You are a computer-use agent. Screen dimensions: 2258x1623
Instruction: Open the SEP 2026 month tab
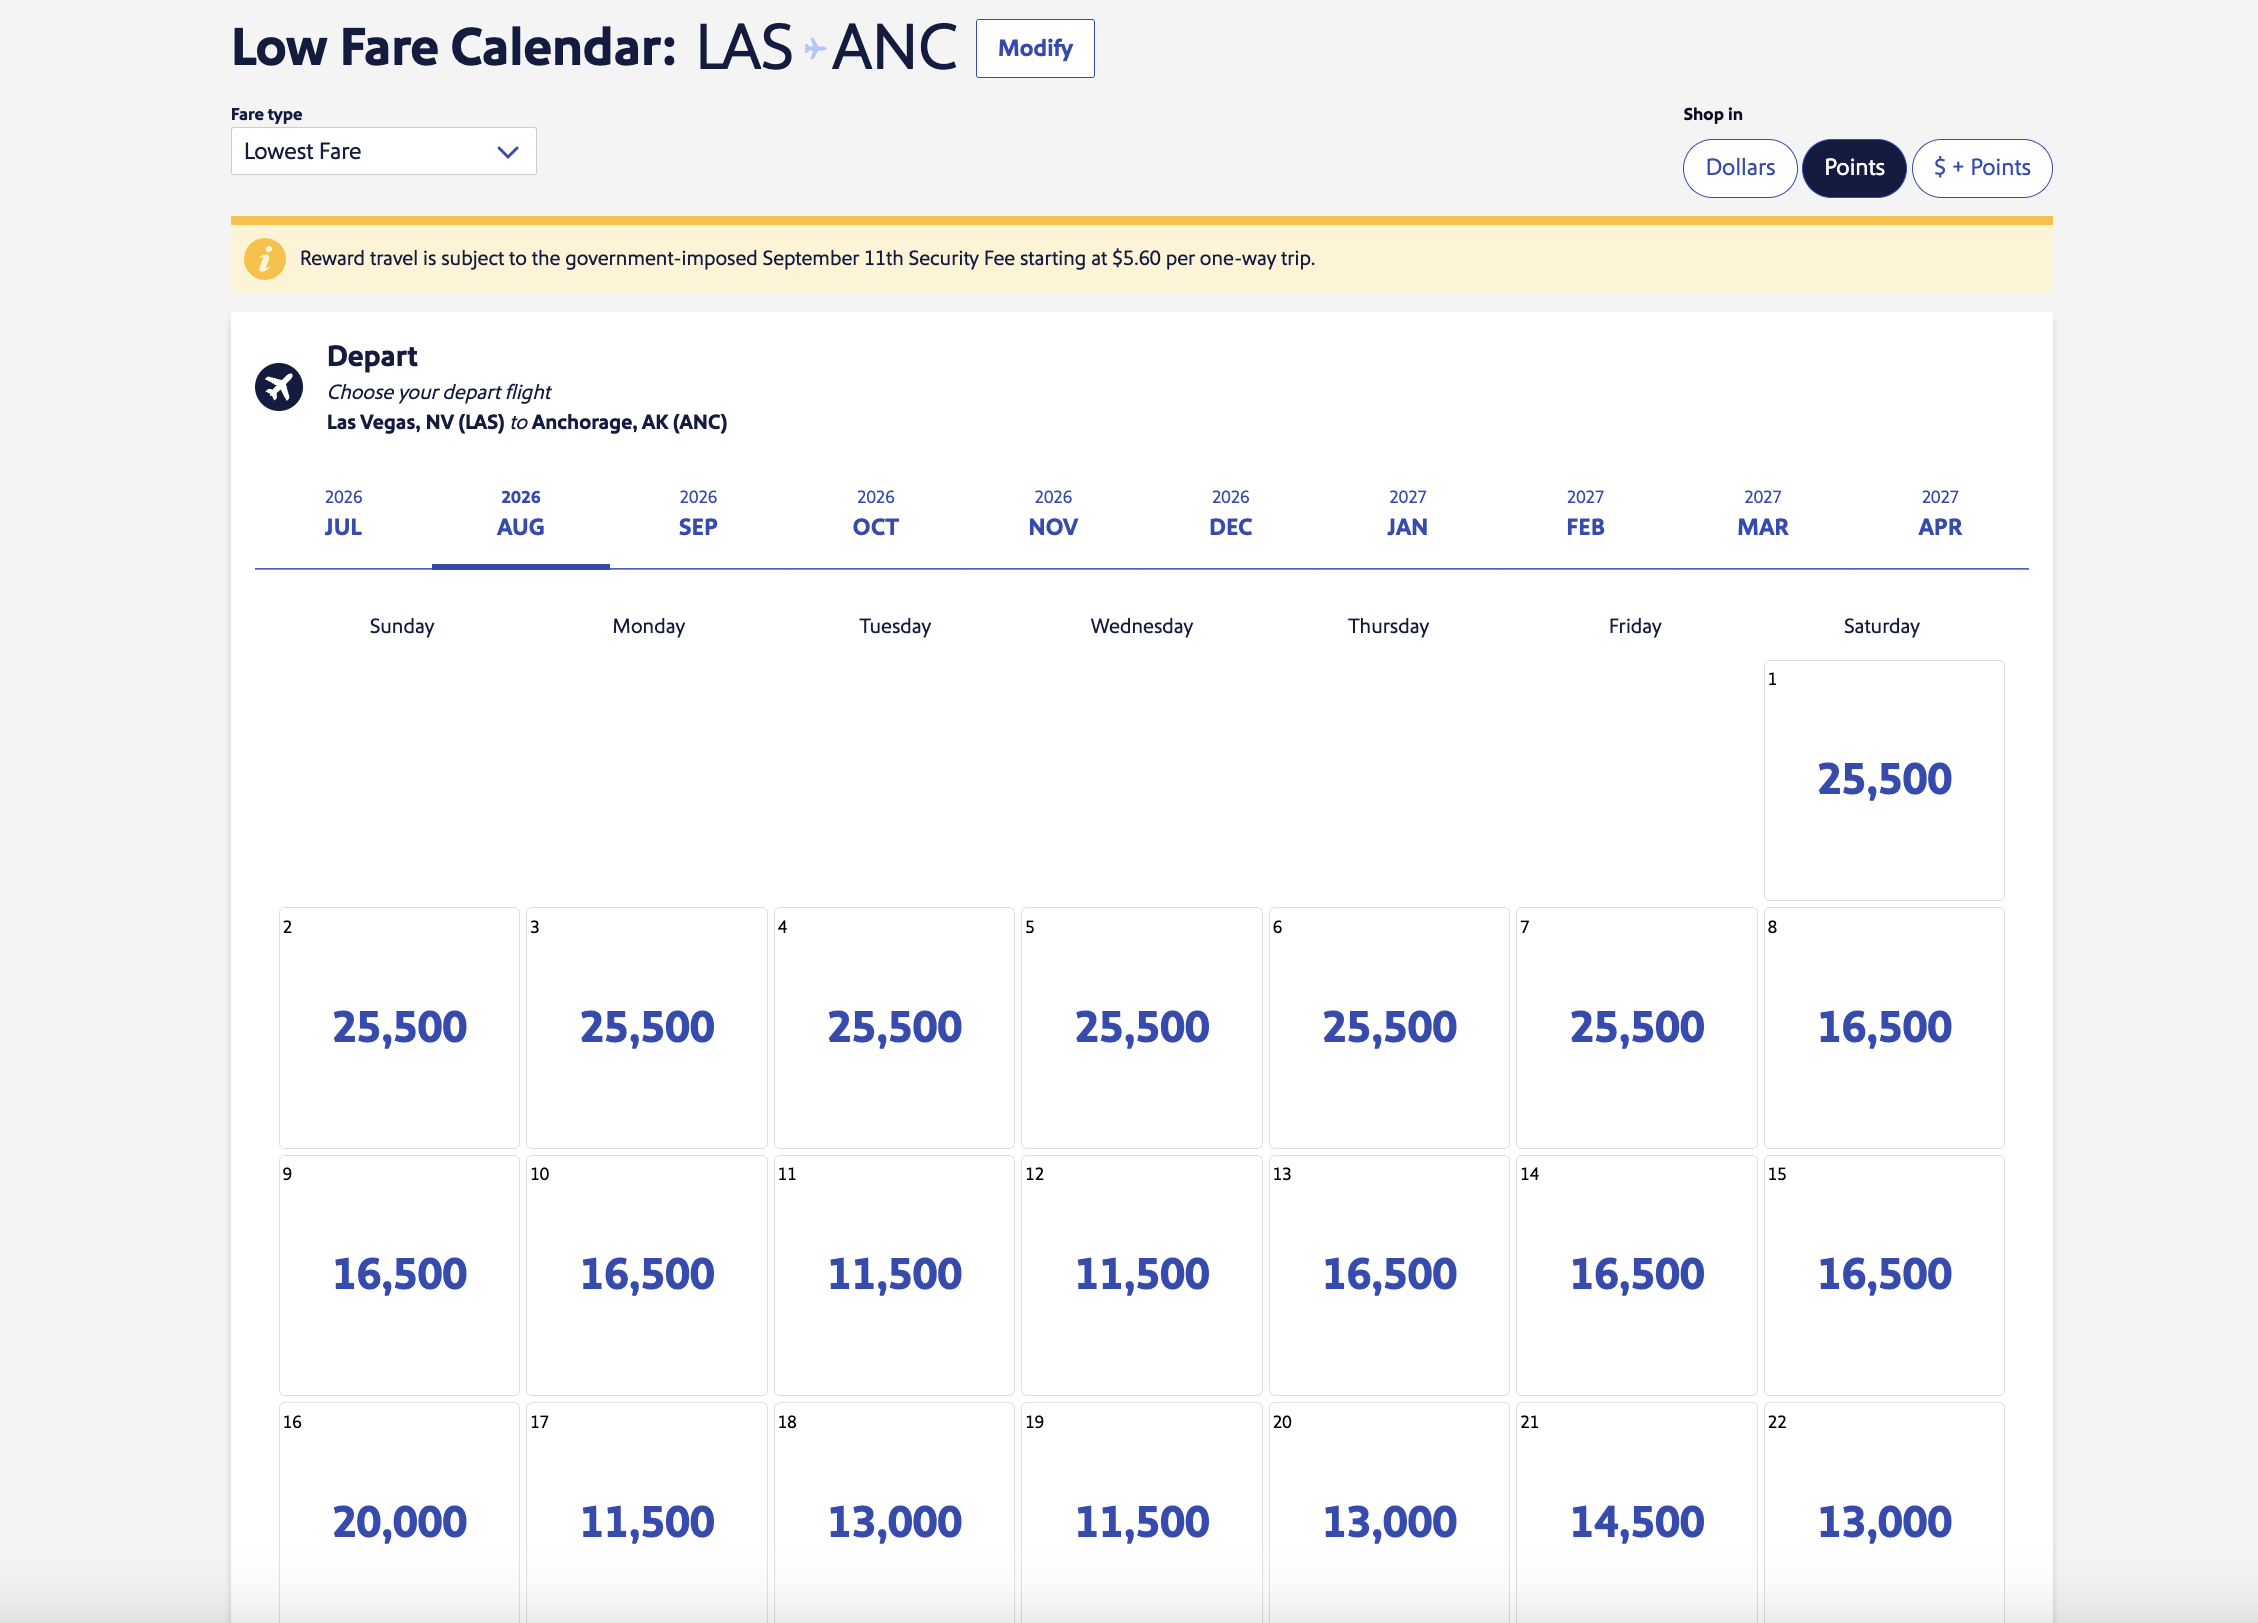(698, 513)
